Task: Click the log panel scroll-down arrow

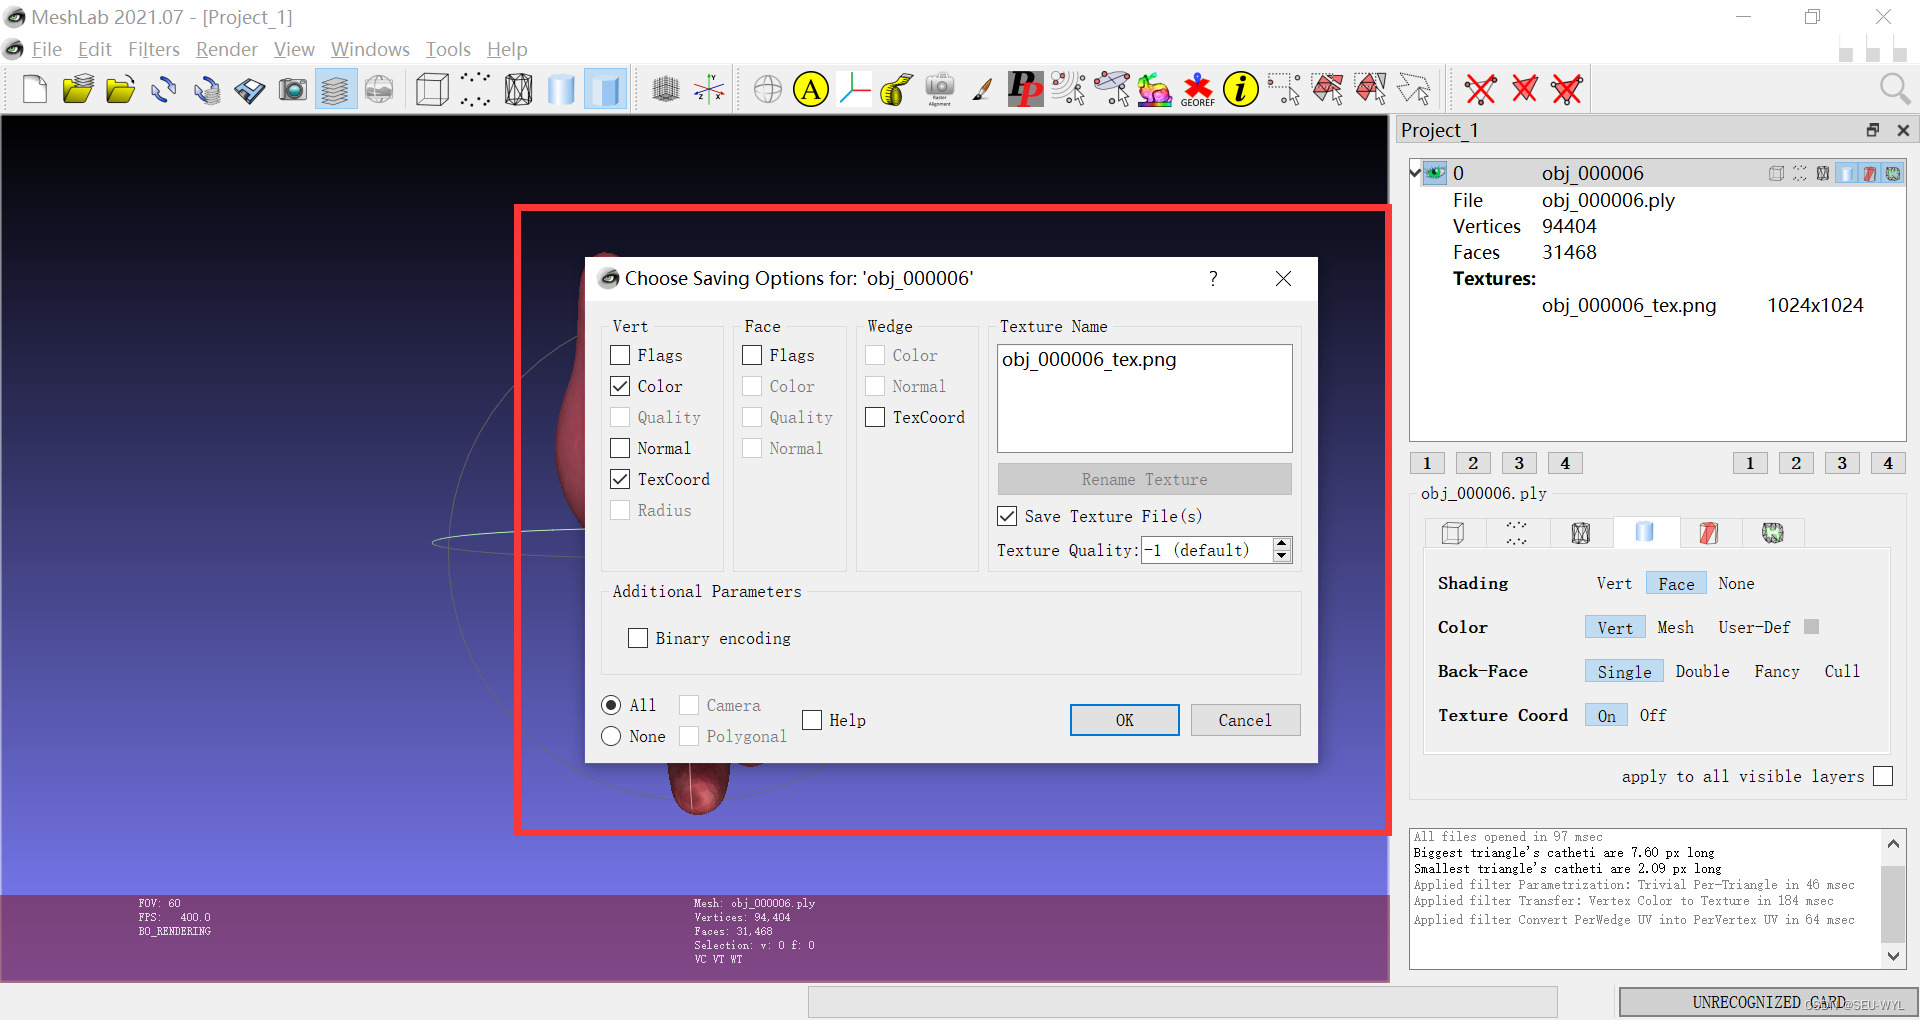Action: [x=1893, y=955]
